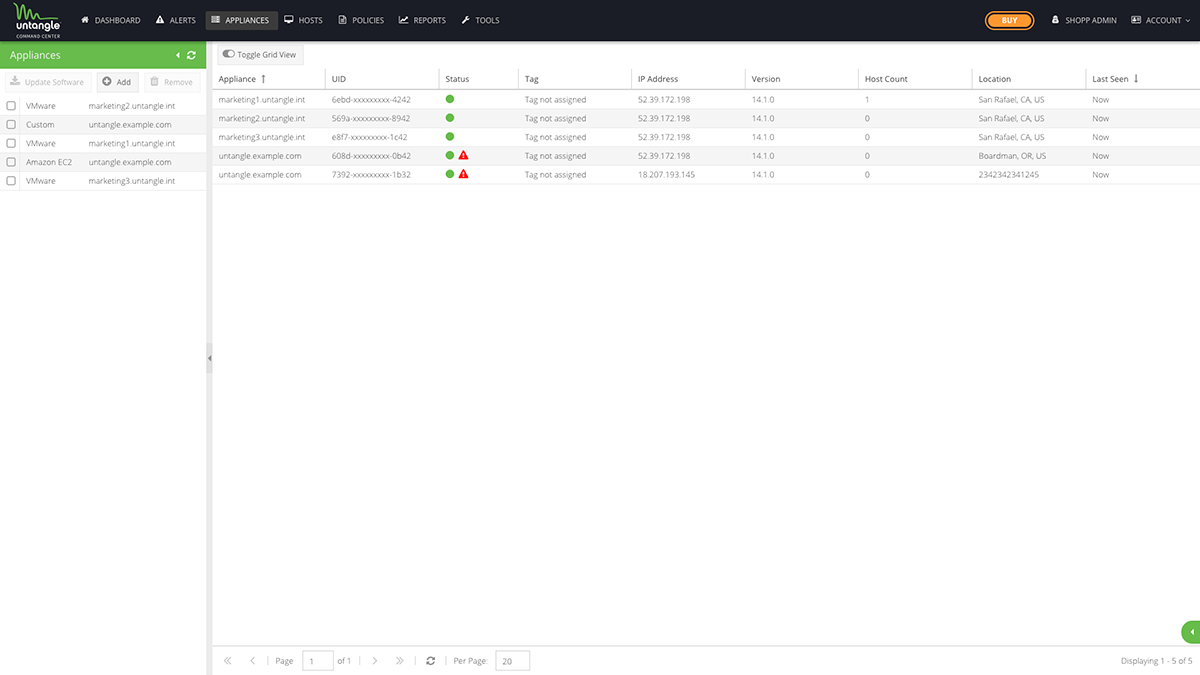Check the box for Custom untangle.example.com
1200x675 pixels.
tap(11, 125)
